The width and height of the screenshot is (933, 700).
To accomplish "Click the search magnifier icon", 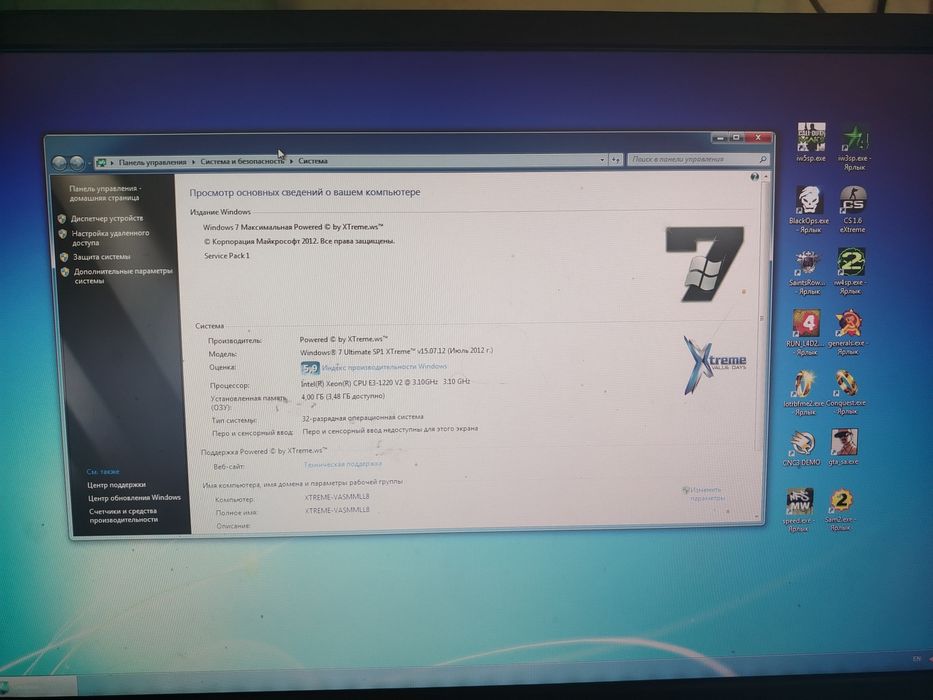I will tap(762, 159).
